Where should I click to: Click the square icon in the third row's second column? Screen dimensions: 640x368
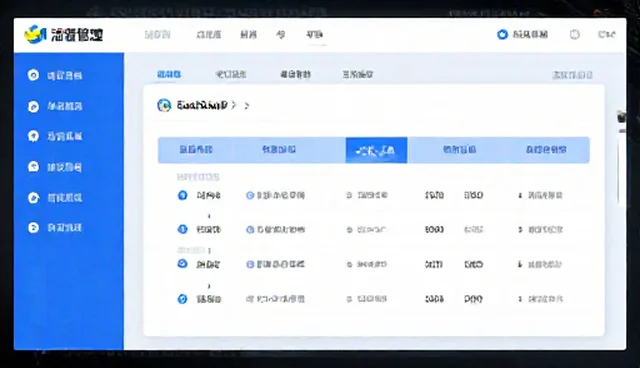pyautogui.click(x=250, y=264)
